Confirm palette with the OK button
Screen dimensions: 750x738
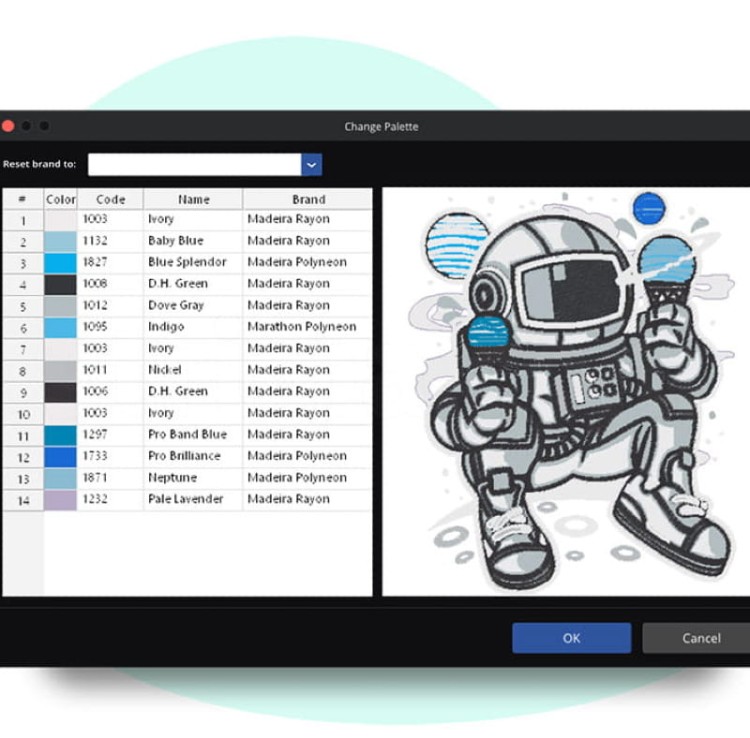(572, 638)
